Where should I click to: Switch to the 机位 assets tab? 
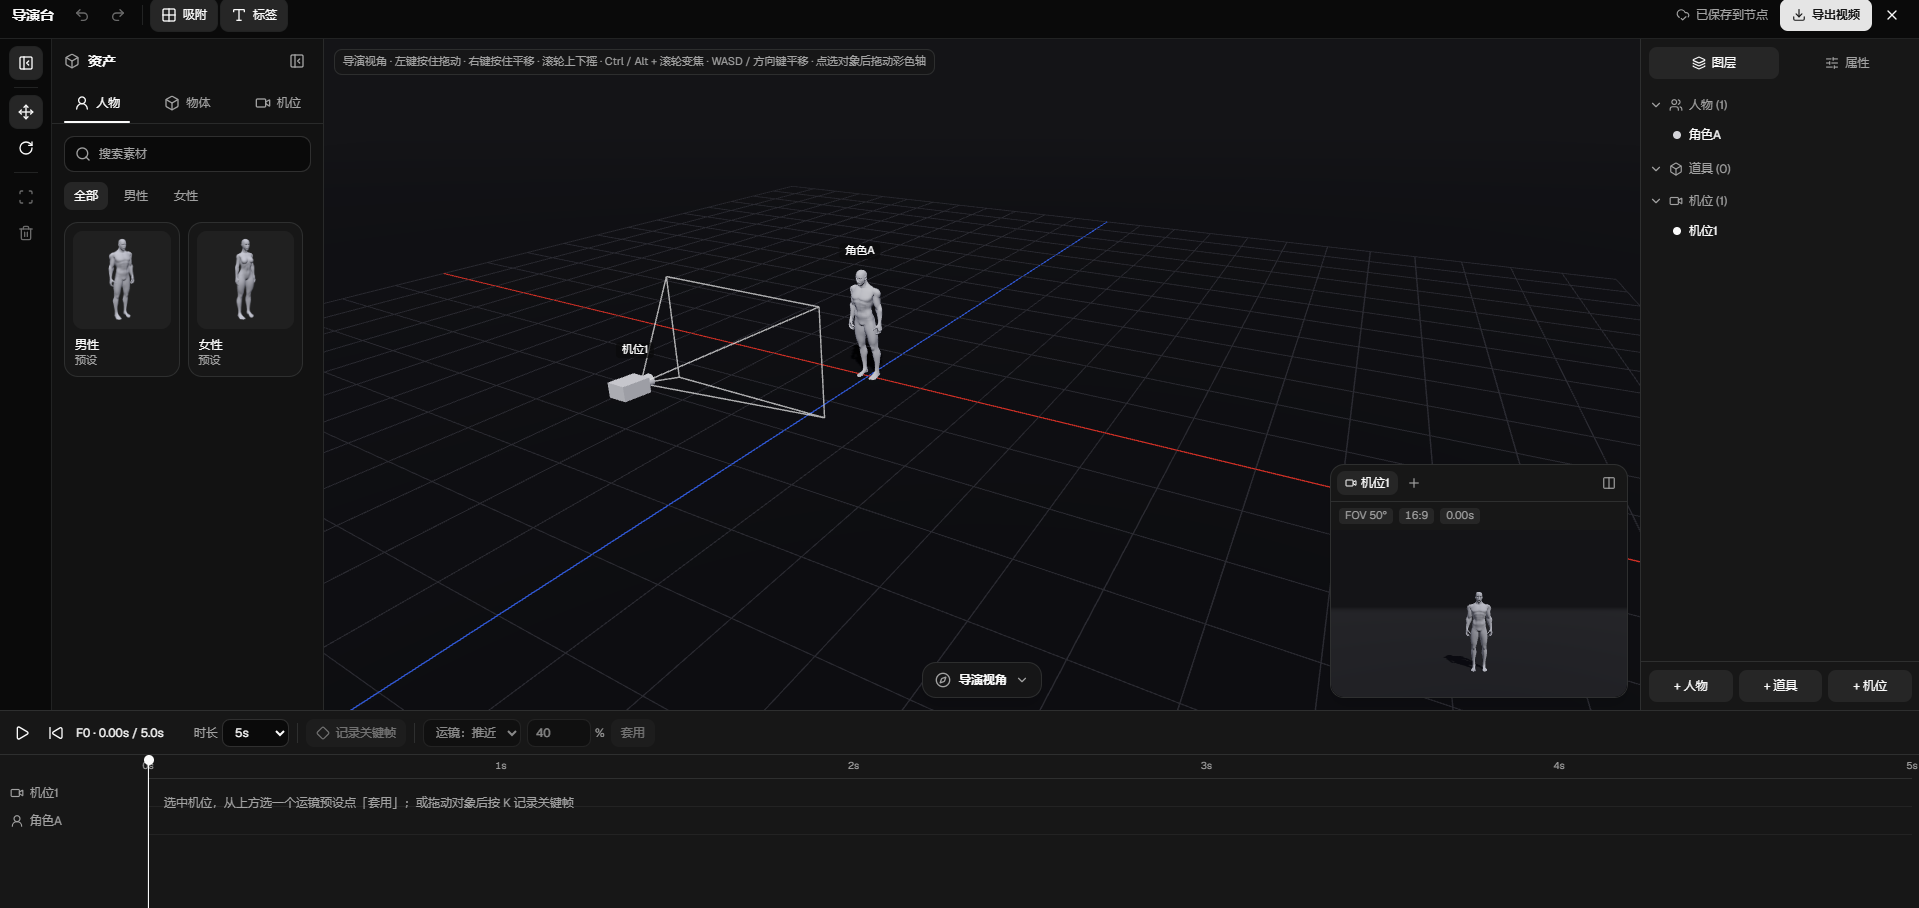[x=278, y=103]
